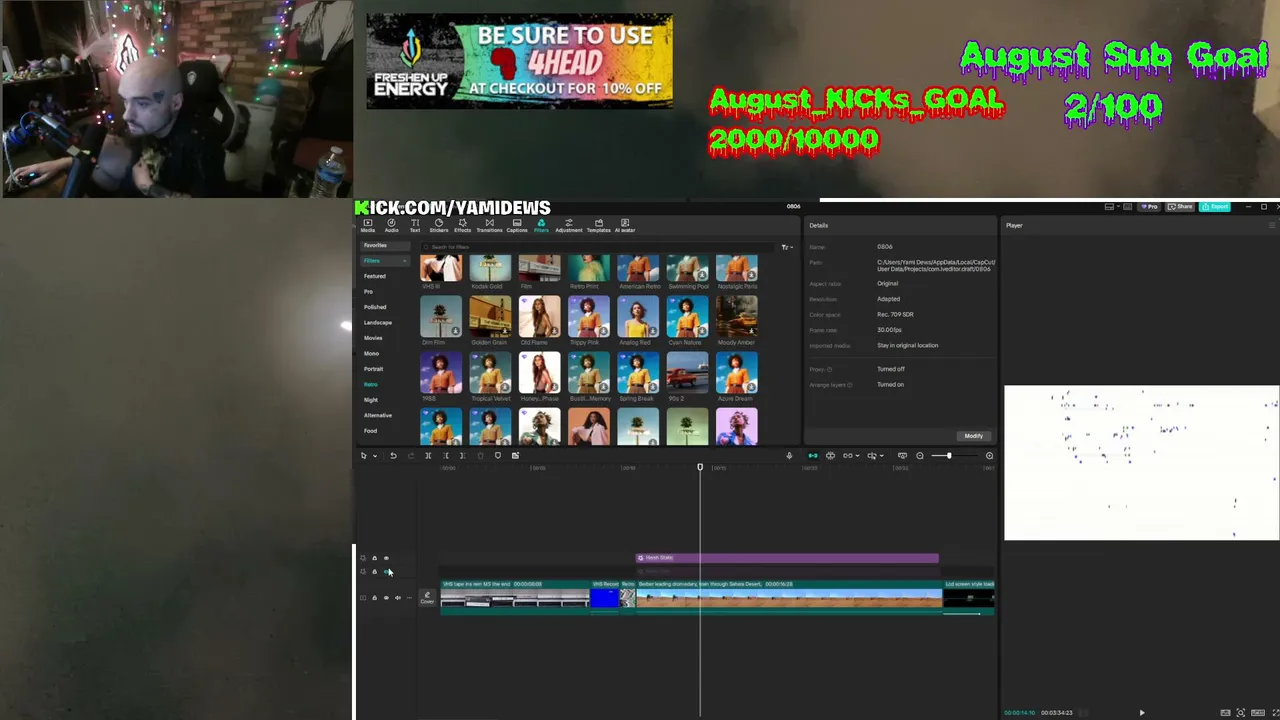Select the Pro filter category
The width and height of the screenshot is (1280, 720).
[368, 292]
